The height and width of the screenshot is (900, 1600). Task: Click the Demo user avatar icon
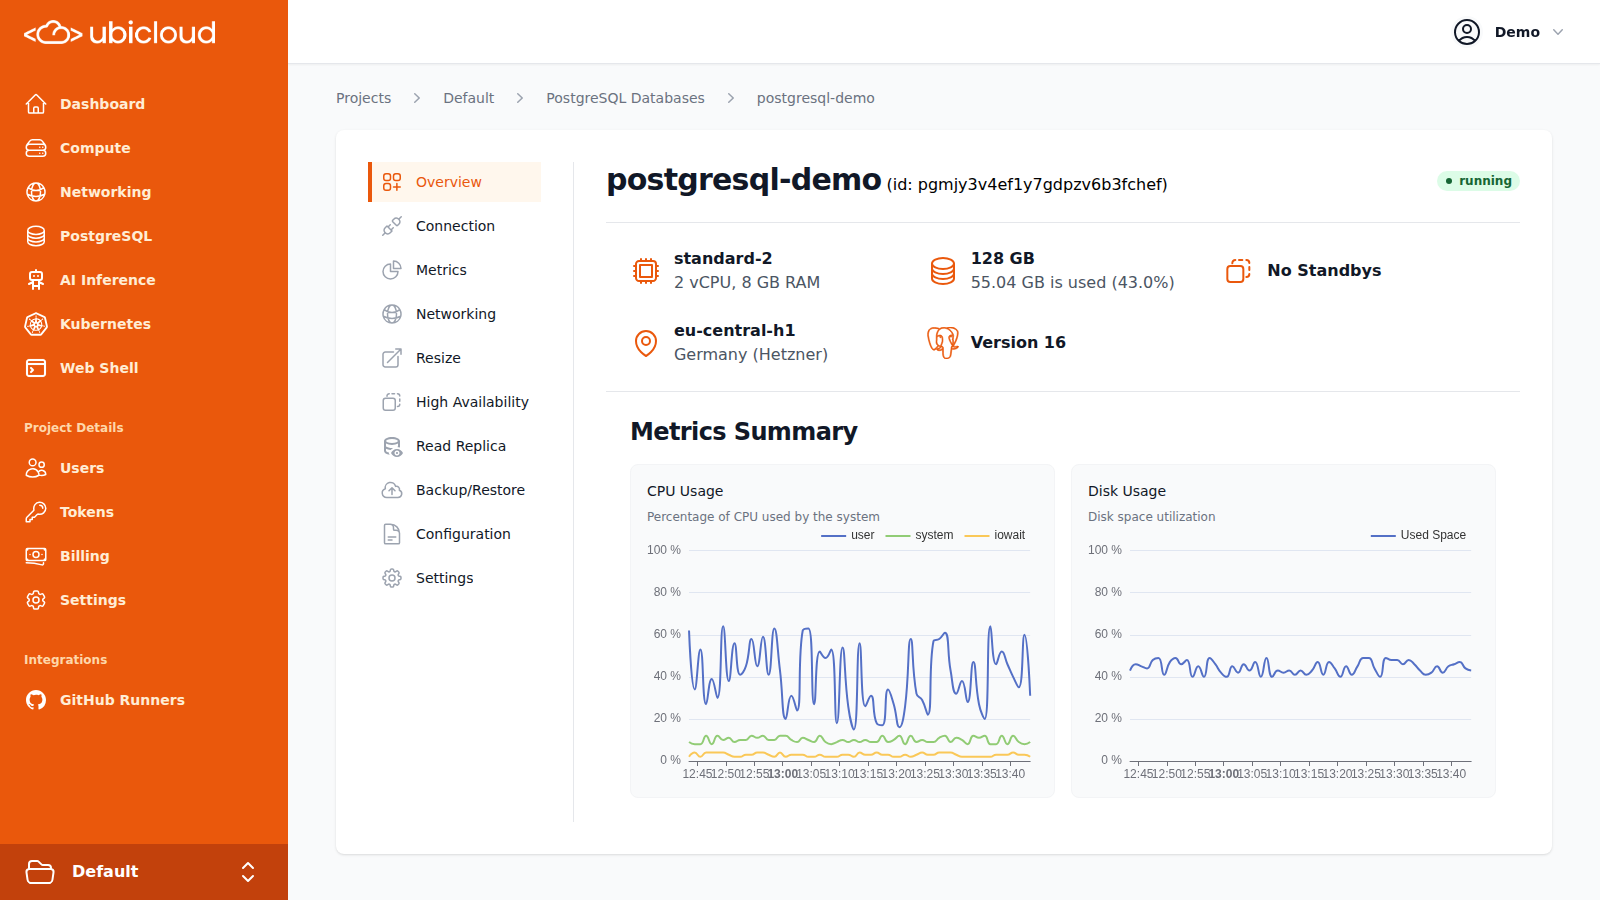[x=1467, y=32]
